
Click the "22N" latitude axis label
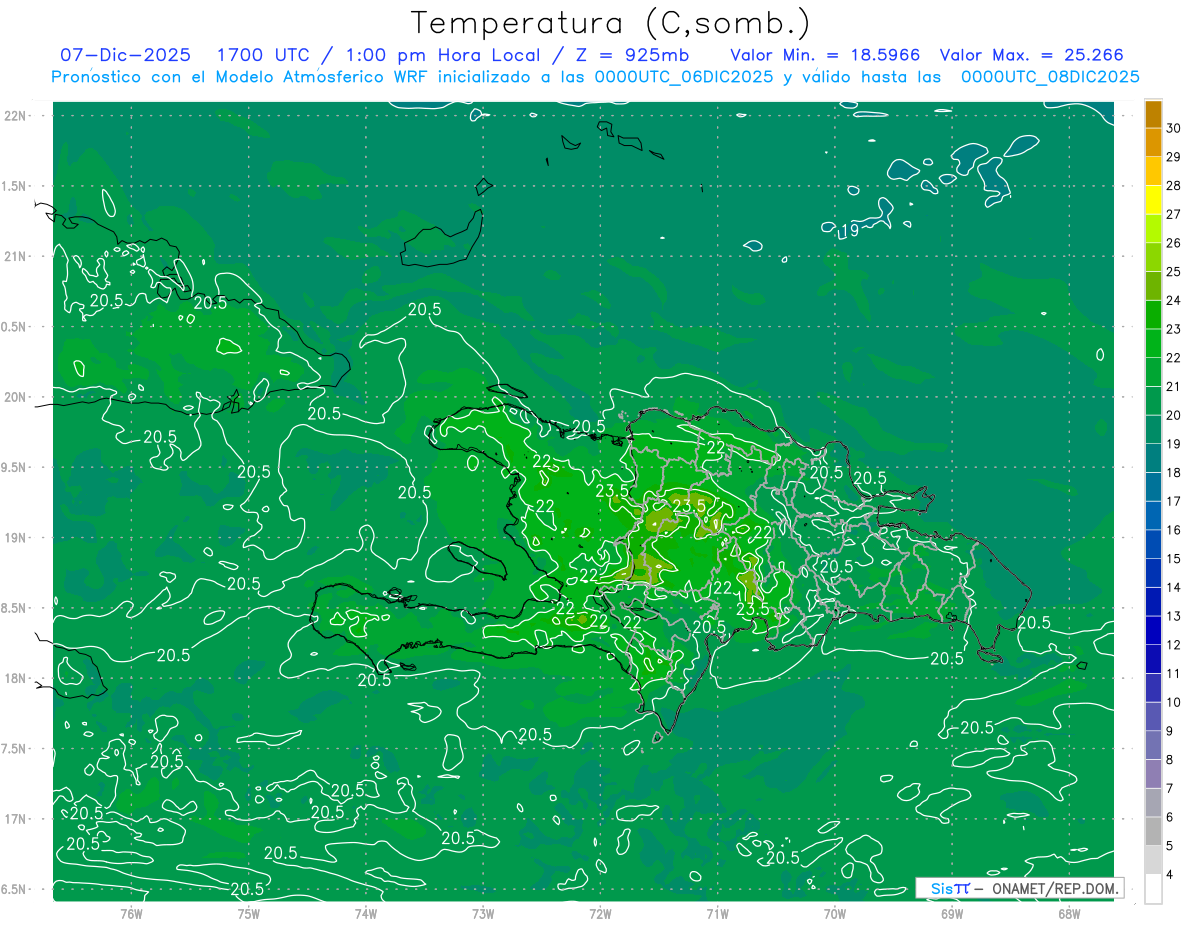15,116
